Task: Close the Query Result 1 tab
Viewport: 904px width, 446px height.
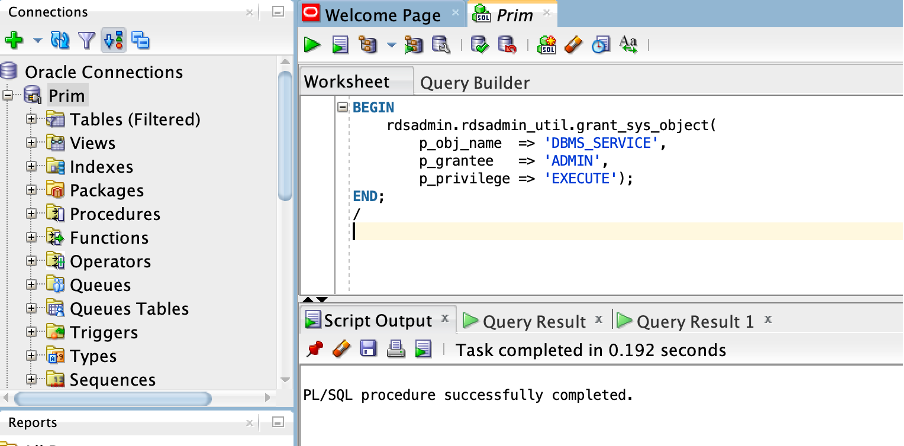Action: pyautogui.click(x=767, y=319)
